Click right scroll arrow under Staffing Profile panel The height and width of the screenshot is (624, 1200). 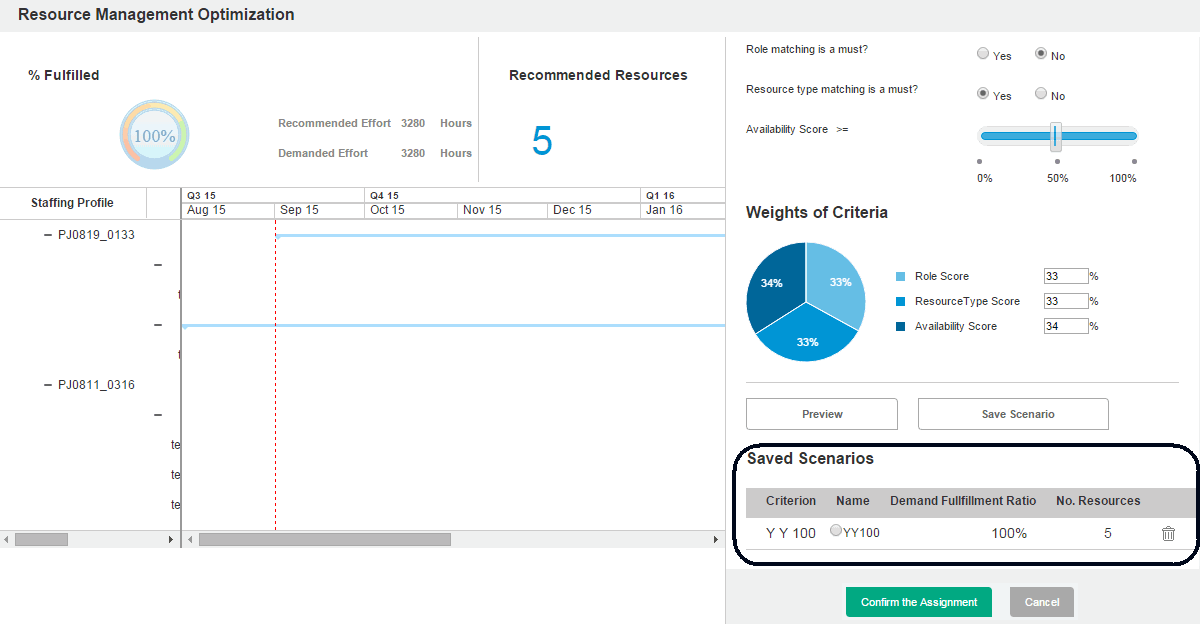[x=170, y=539]
